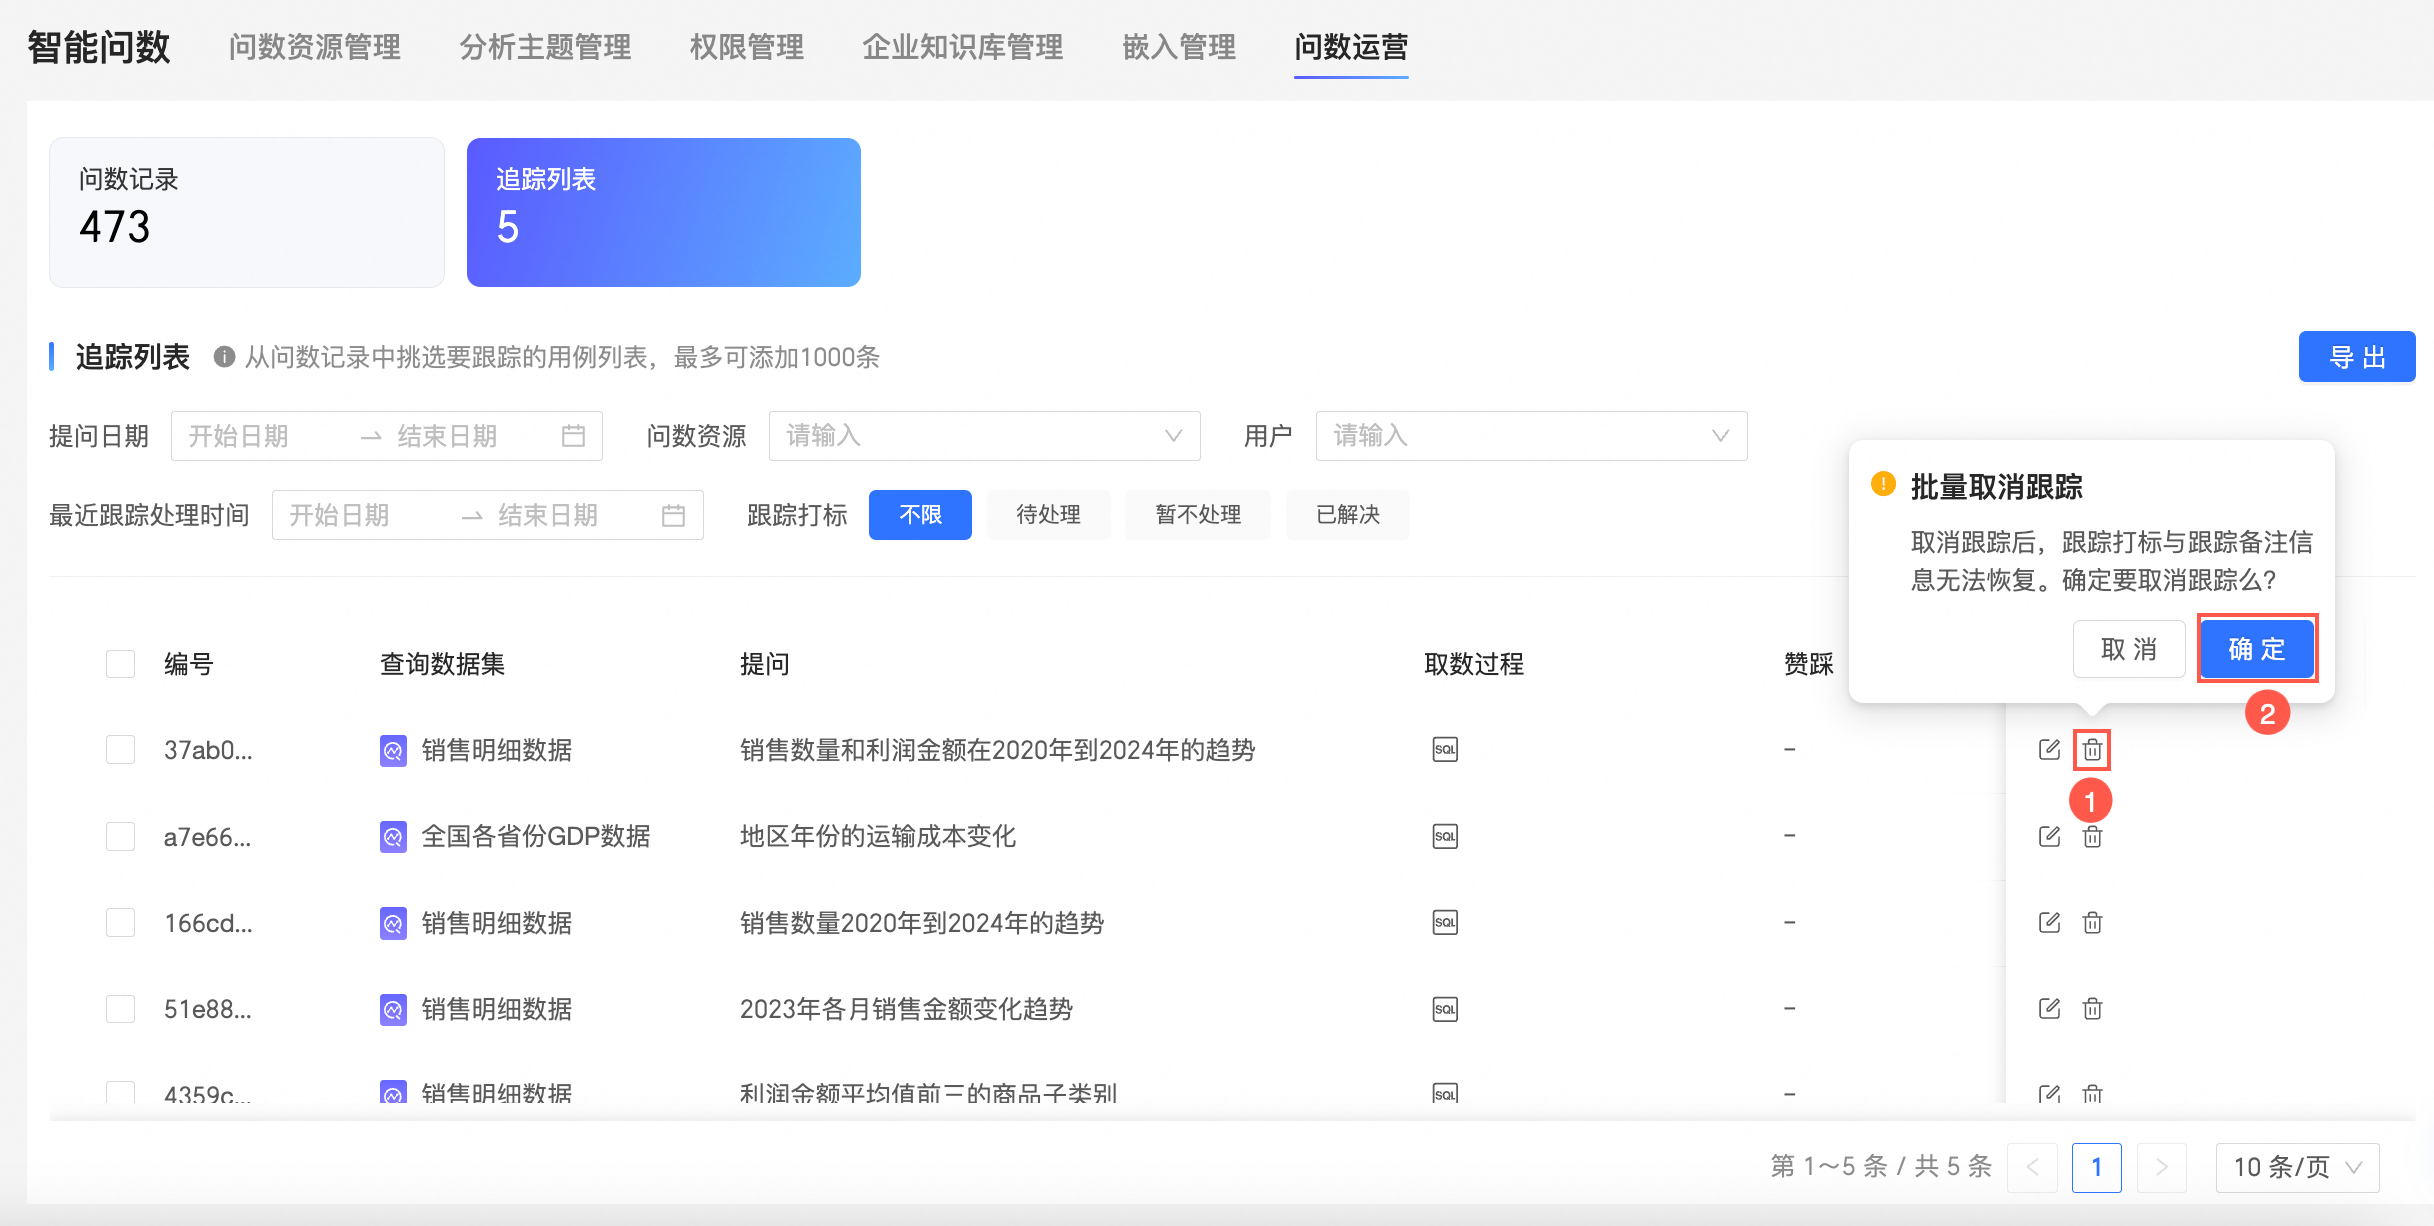Image resolution: width=2434 pixels, height=1226 pixels.
Task: Open SQL icon for 地区年份的运输成本变化 row
Action: point(1445,836)
